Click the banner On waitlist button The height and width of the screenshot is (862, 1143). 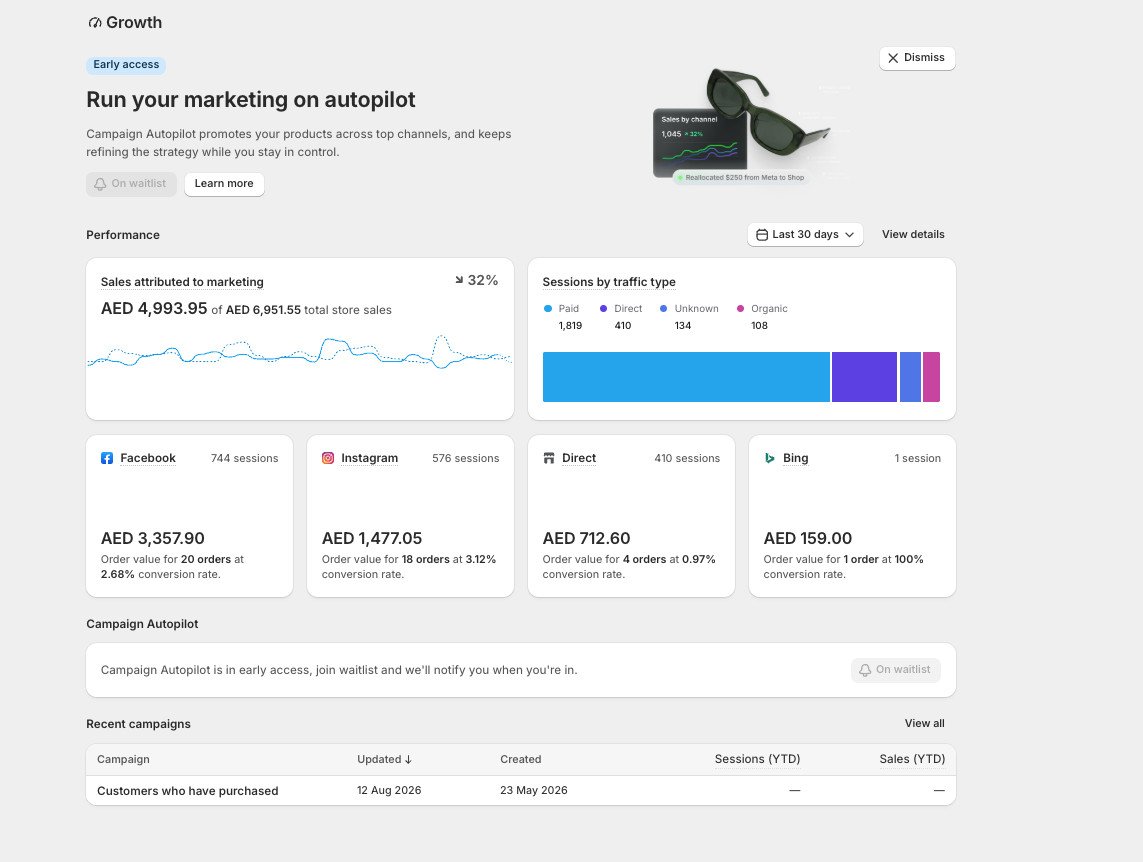click(131, 184)
